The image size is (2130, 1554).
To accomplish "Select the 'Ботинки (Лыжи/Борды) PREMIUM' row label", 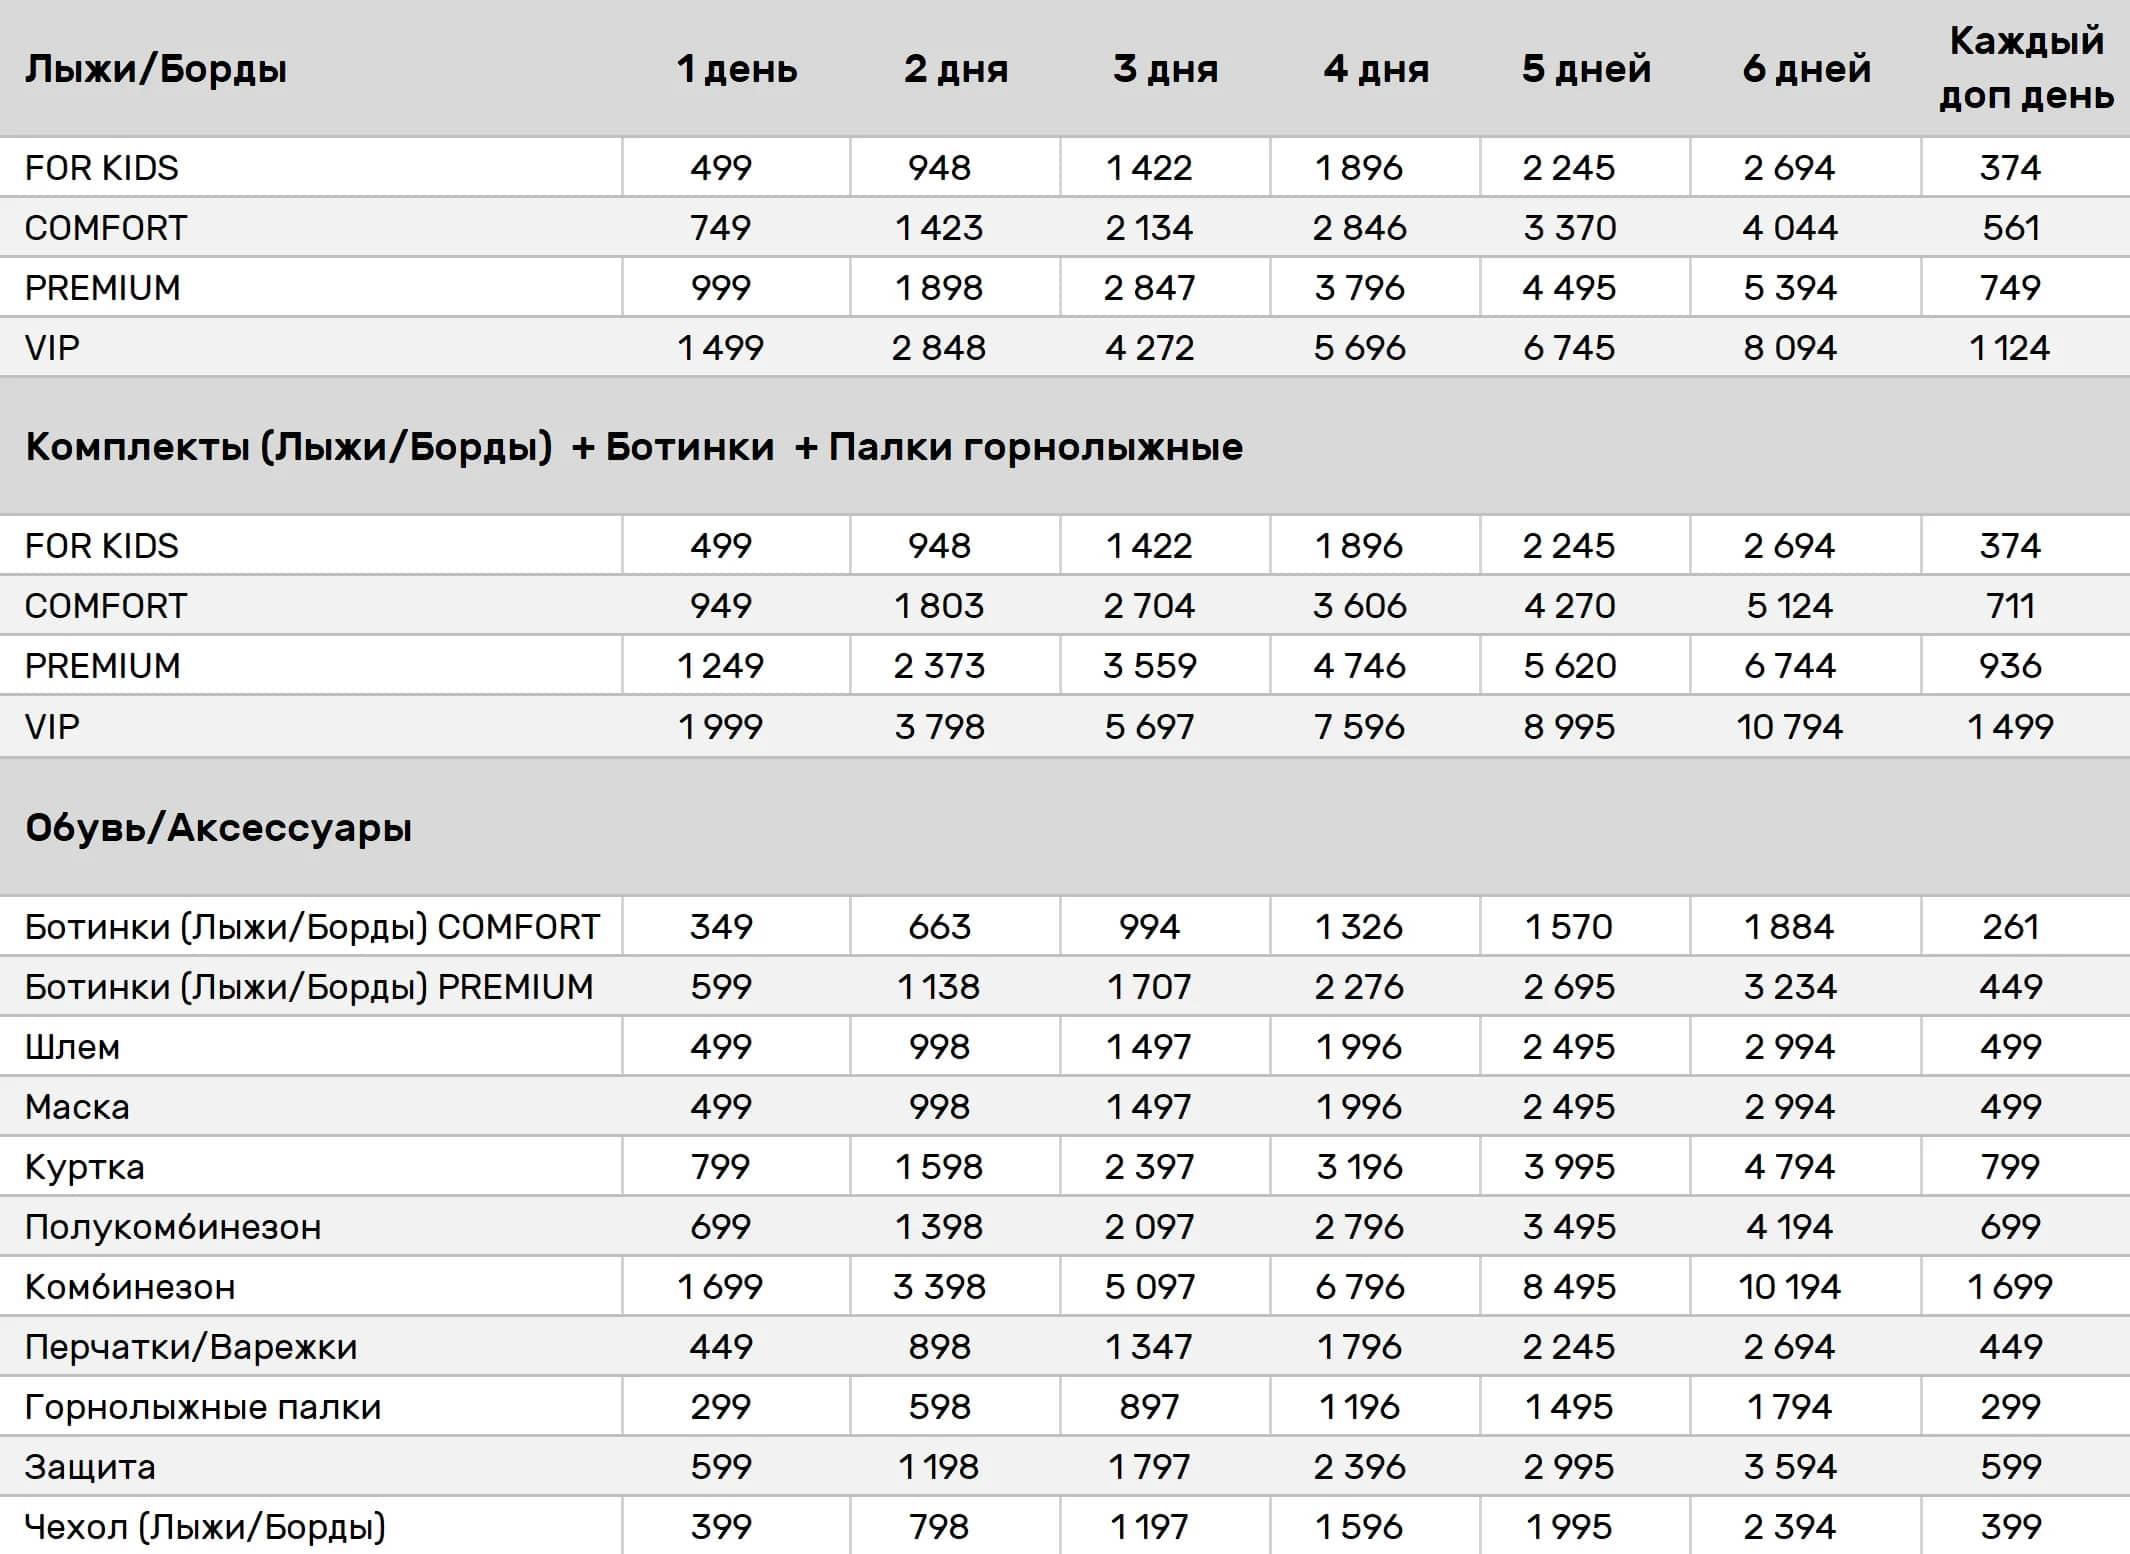I will click(309, 987).
